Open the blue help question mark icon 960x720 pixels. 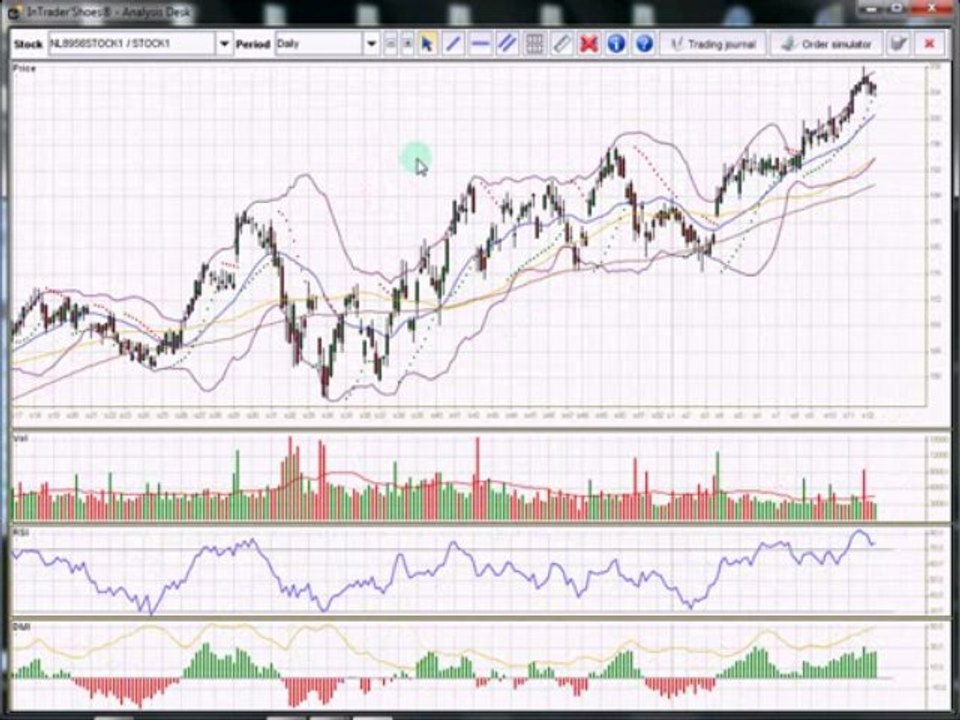(644, 44)
